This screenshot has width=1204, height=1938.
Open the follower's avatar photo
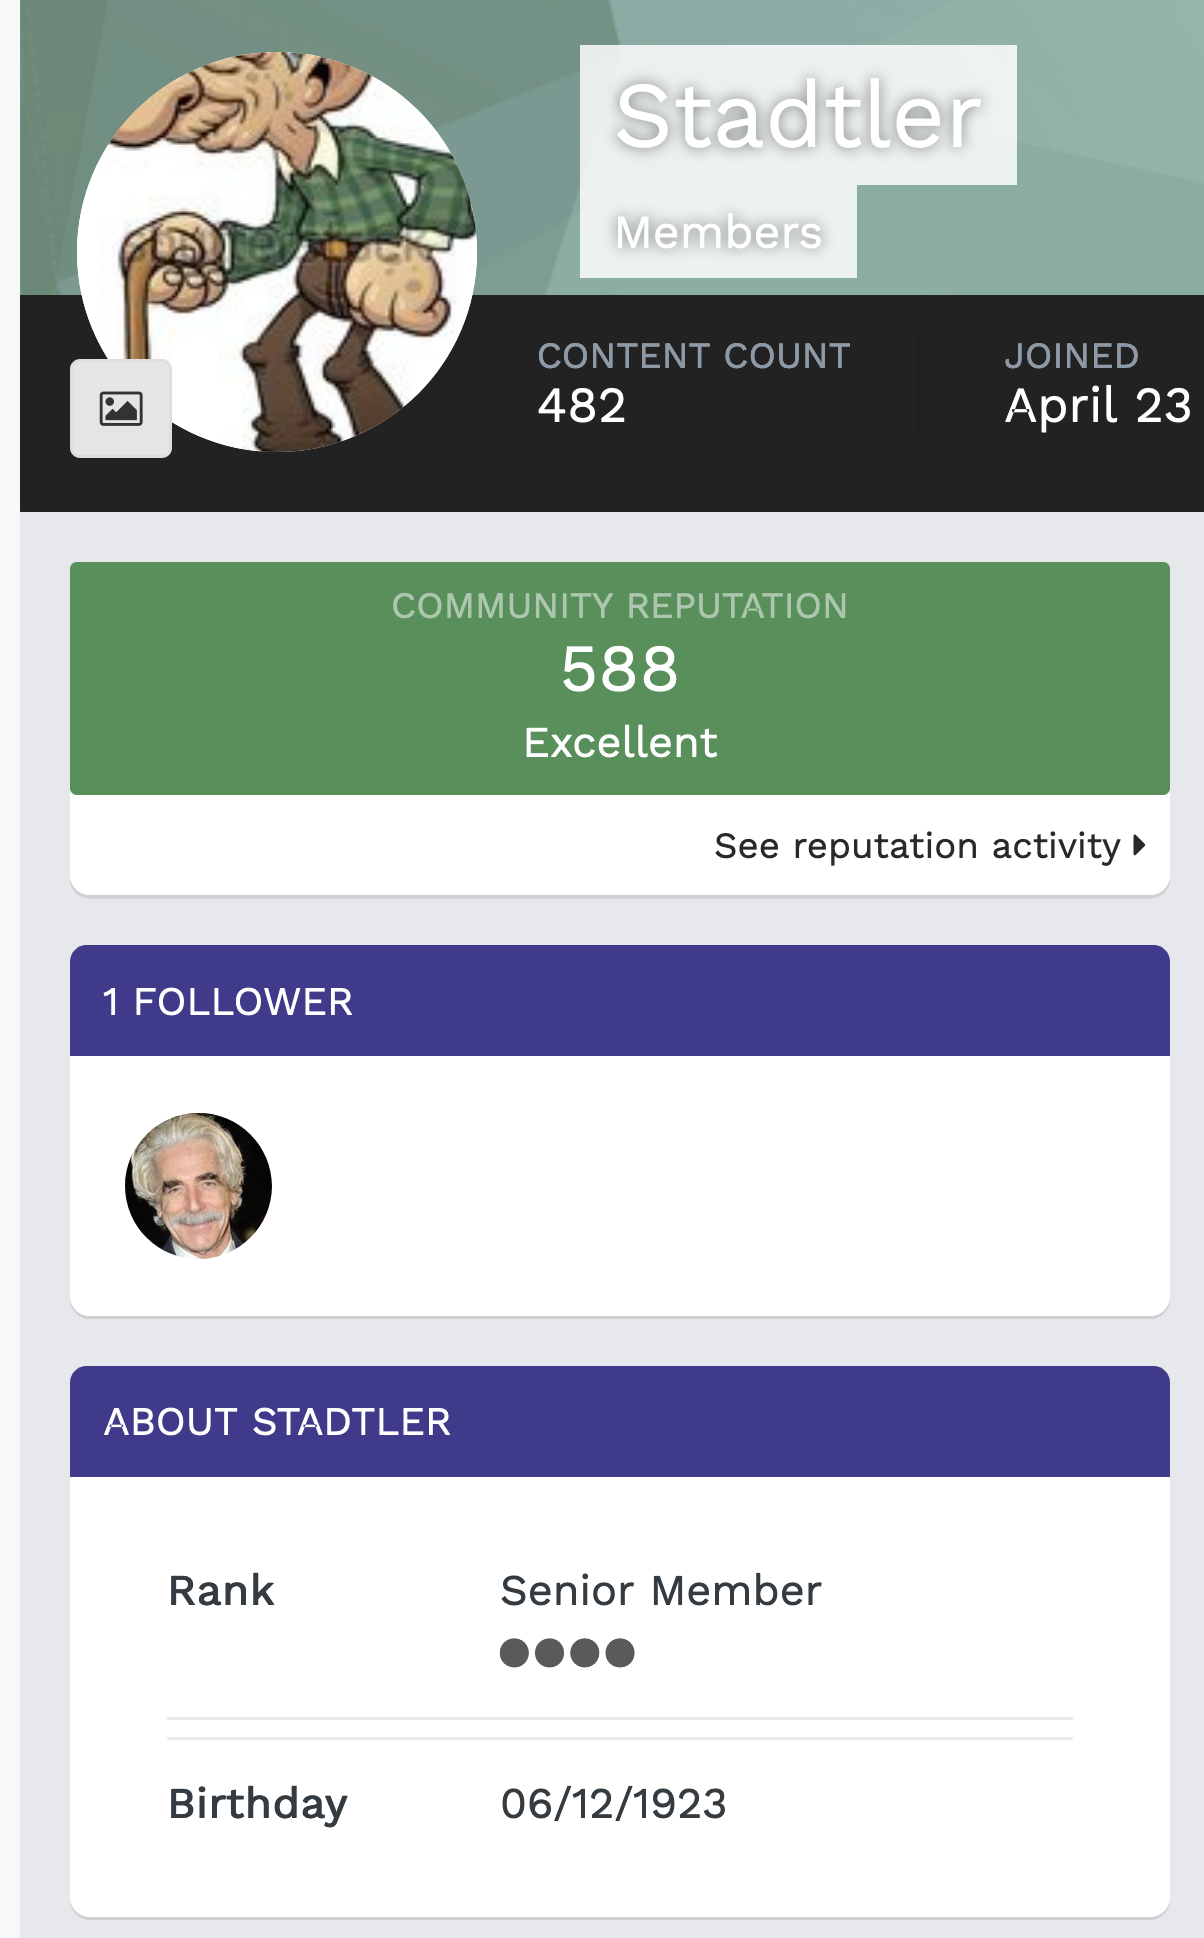pos(198,1185)
